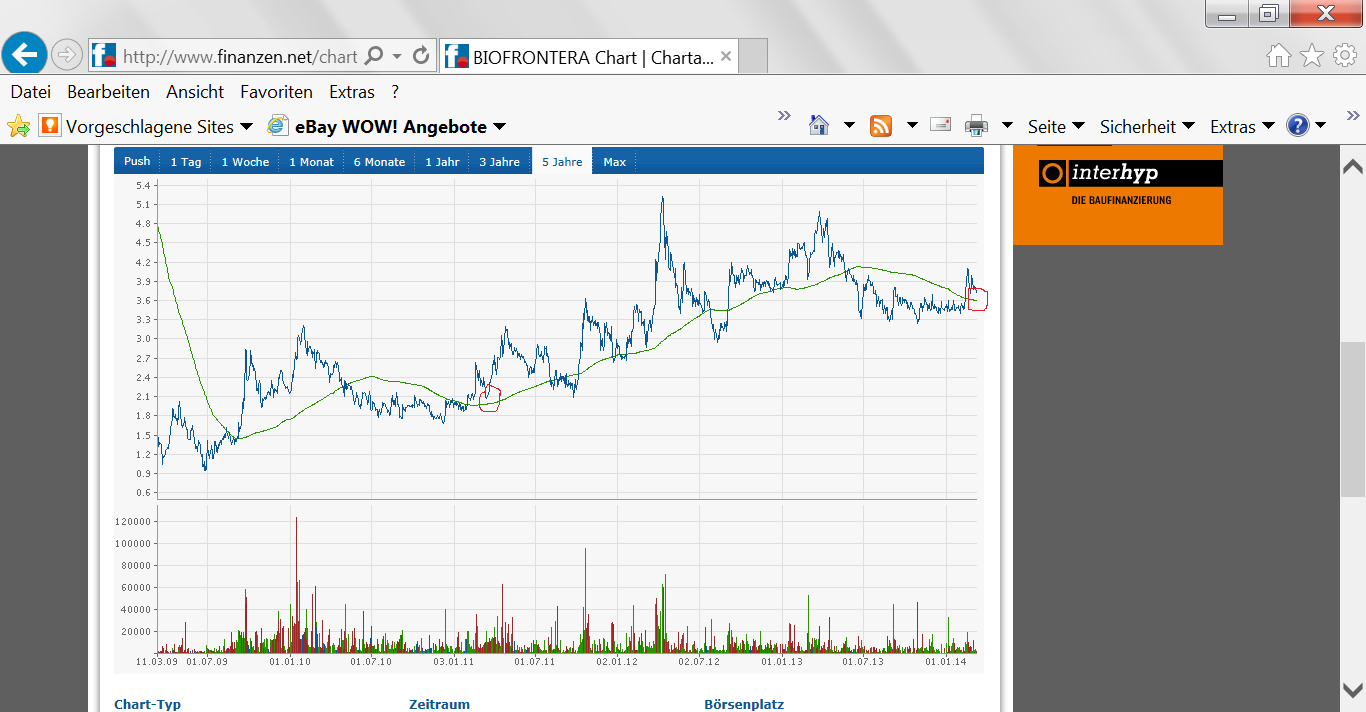Click the 120000 volume axis label
This screenshot has width=1366, height=712.
[x=132, y=522]
